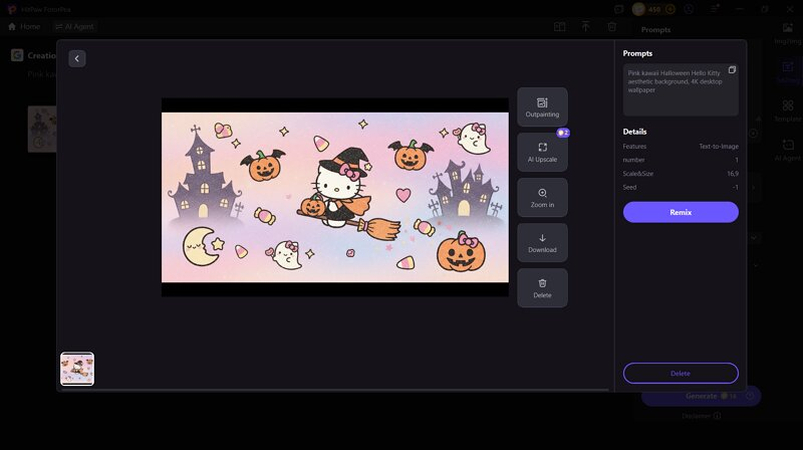Open the Outpainting tool
Image resolution: width=803 pixels, height=450 pixels.
[x=542, y=107]
